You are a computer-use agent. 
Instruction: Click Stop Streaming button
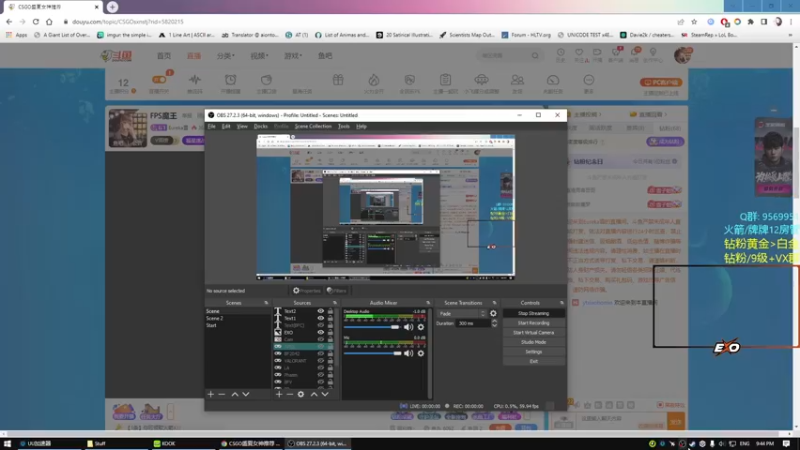534,314
